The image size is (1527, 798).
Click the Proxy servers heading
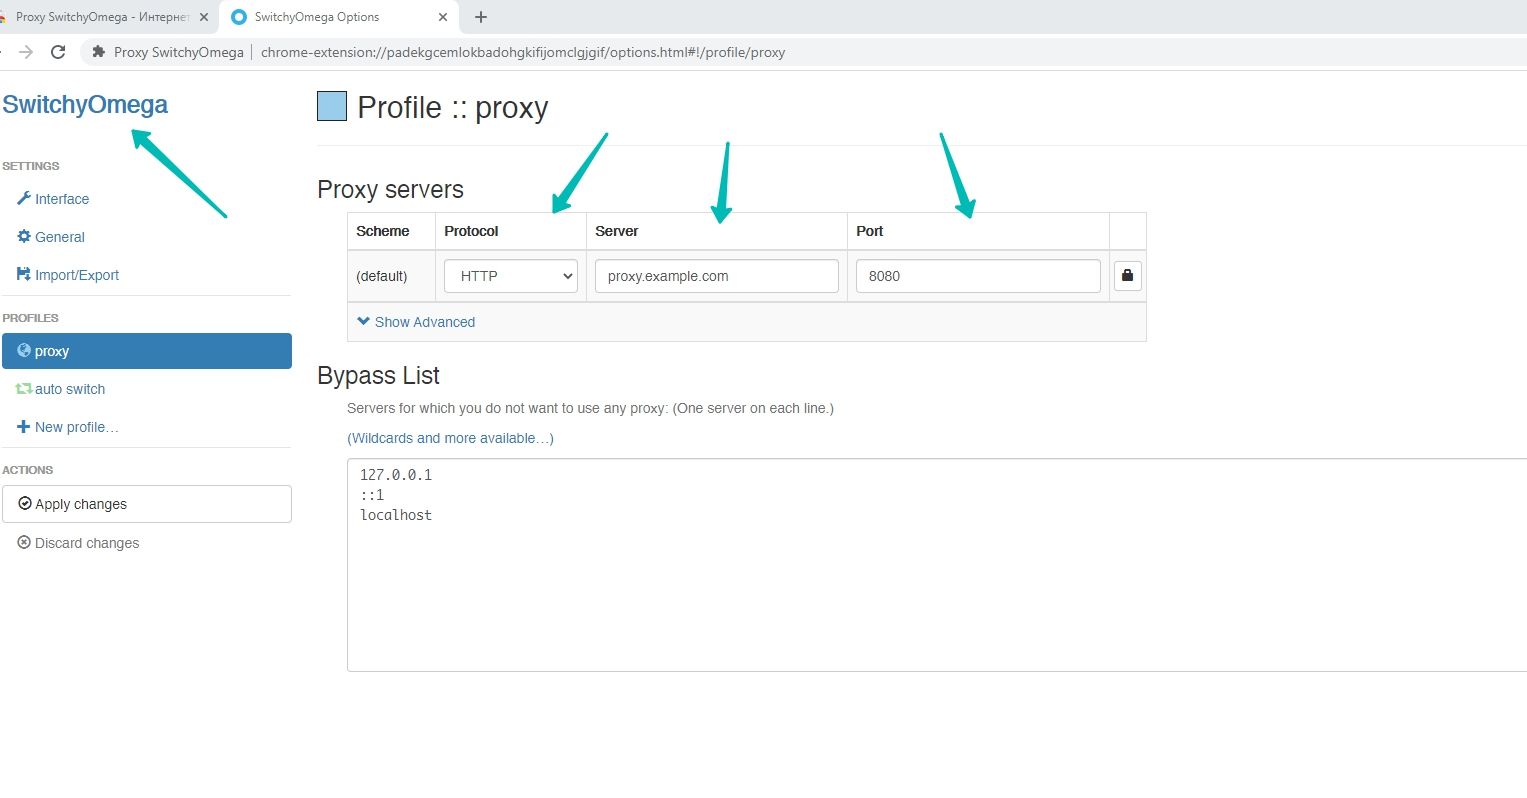390,190
